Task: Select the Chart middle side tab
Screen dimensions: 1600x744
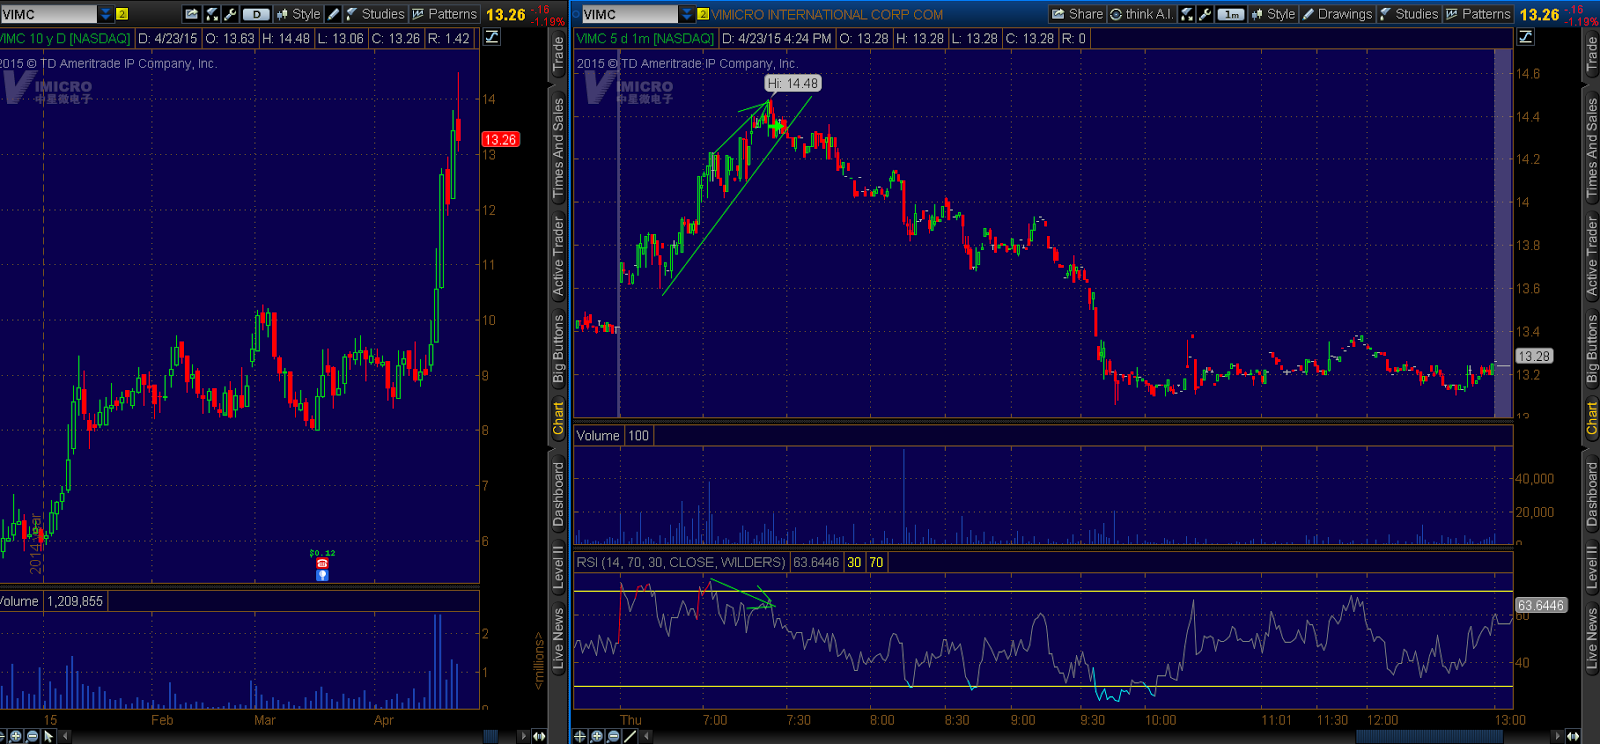Action: point(558,418)
